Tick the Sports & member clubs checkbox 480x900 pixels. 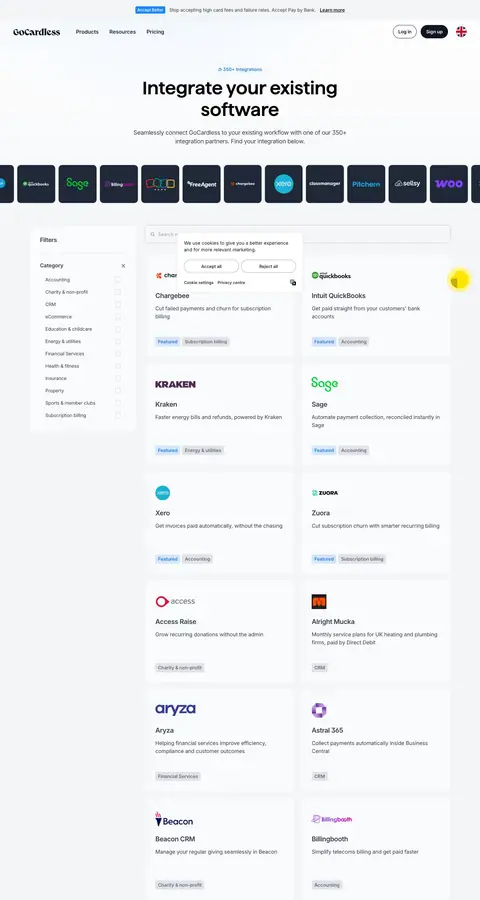[118, 403]
